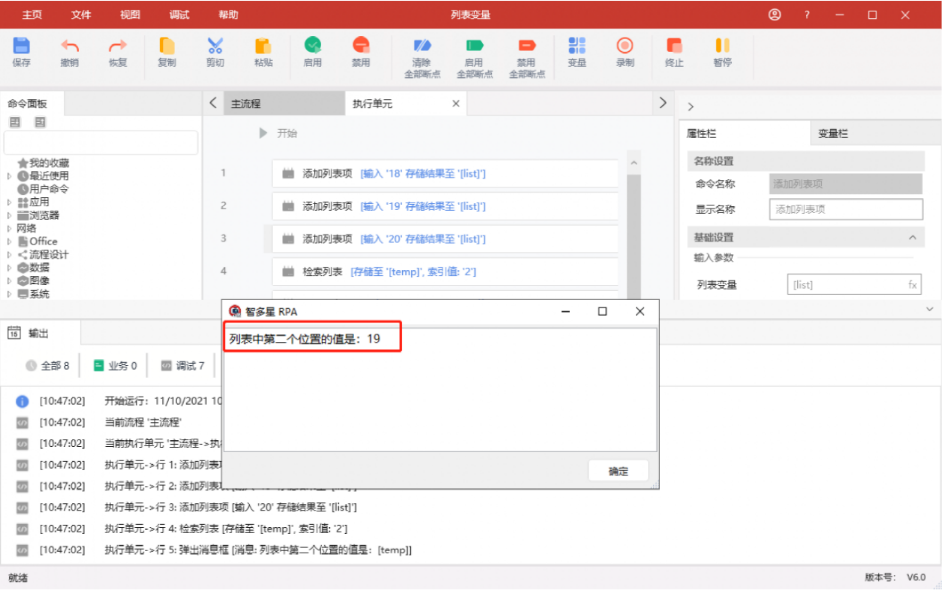Collapse the 基础设置 section chevron
942x594 pixels.
click(x=911, y=238)
